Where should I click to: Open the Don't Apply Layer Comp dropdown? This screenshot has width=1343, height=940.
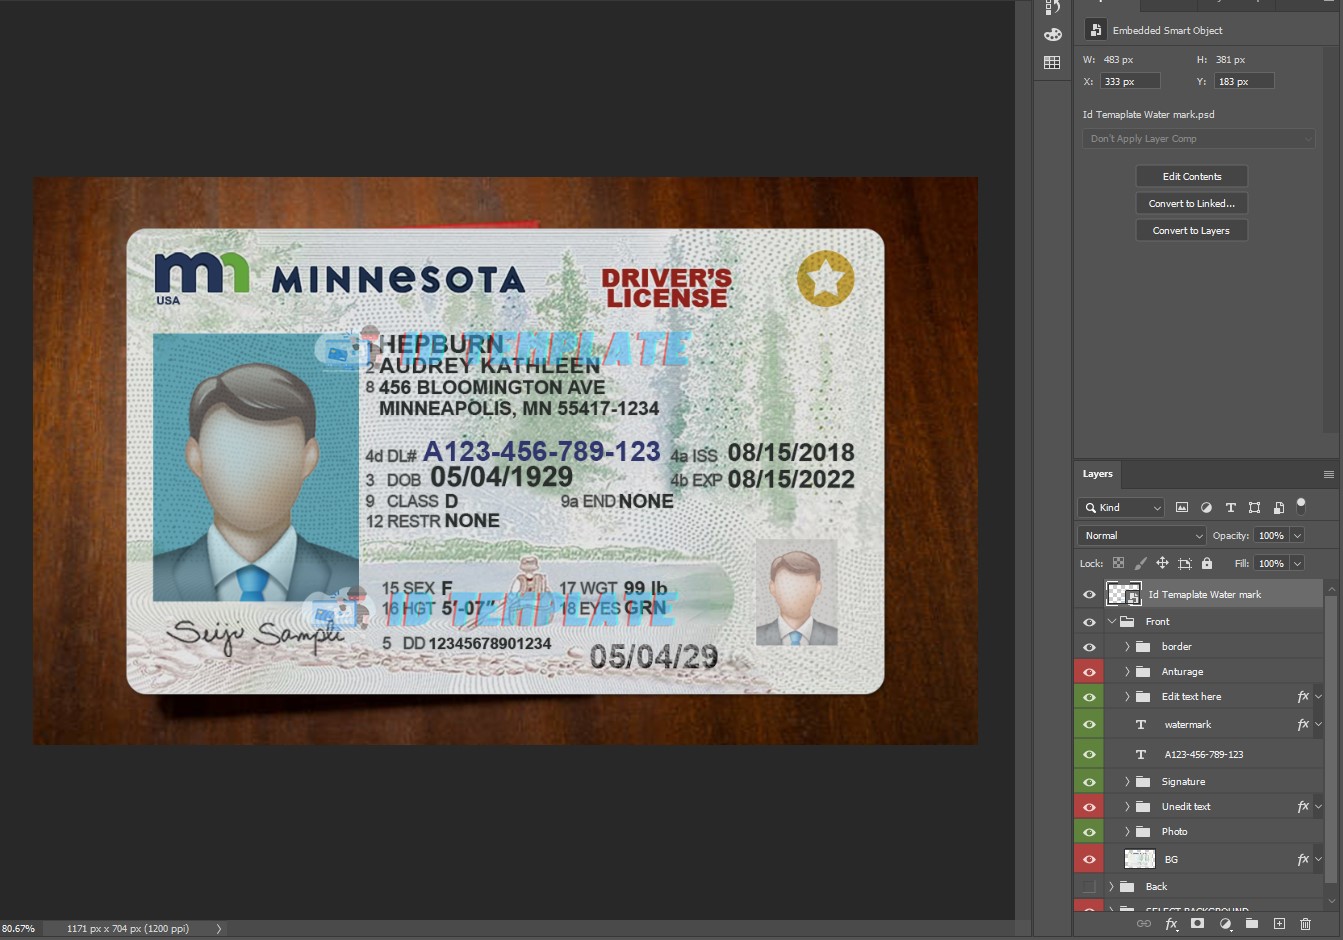point(1198,139)
